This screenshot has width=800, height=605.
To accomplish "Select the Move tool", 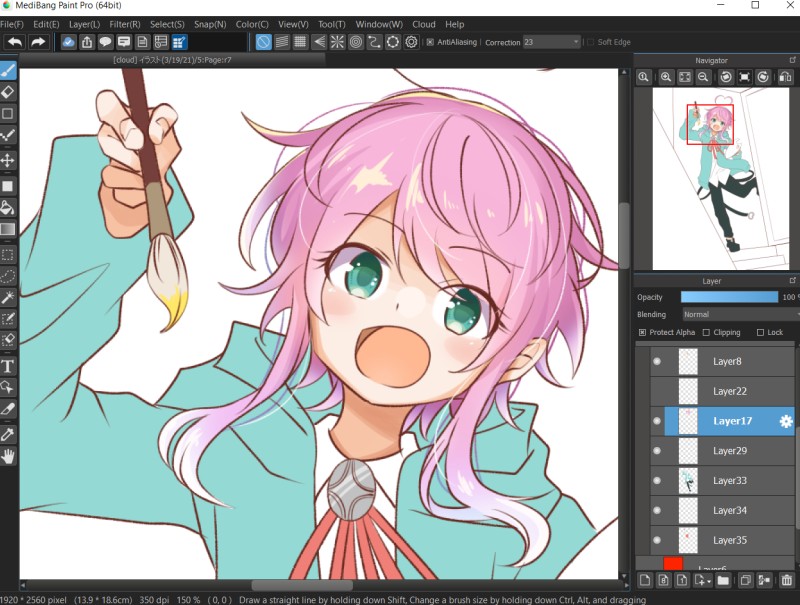I will 8,161.
